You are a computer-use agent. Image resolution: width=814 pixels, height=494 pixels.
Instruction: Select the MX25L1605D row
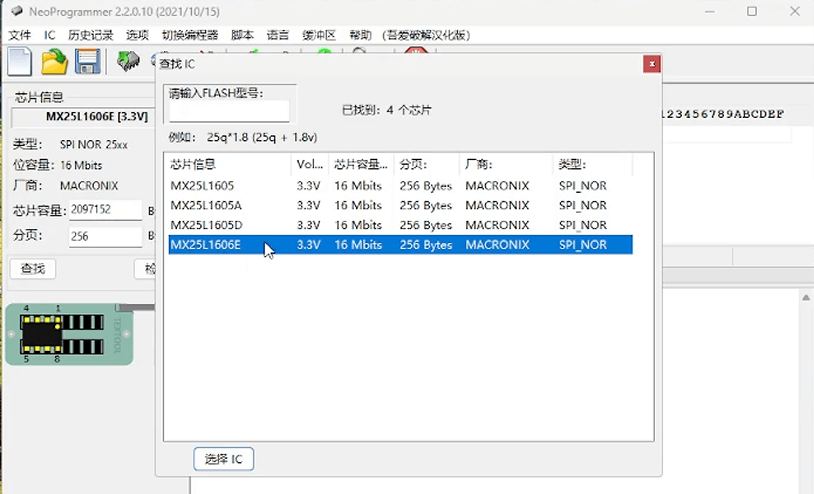[x=400, y=225]
